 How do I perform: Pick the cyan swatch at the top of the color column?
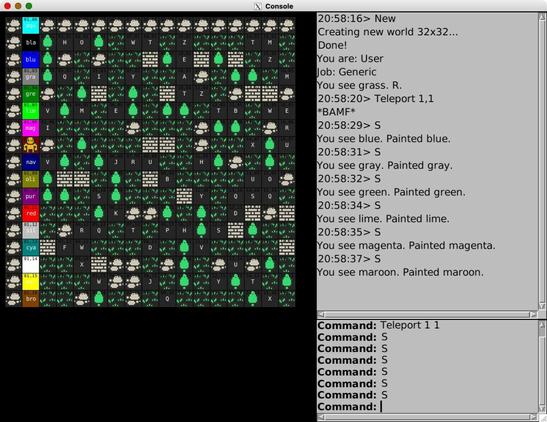(x=31, y=25)
